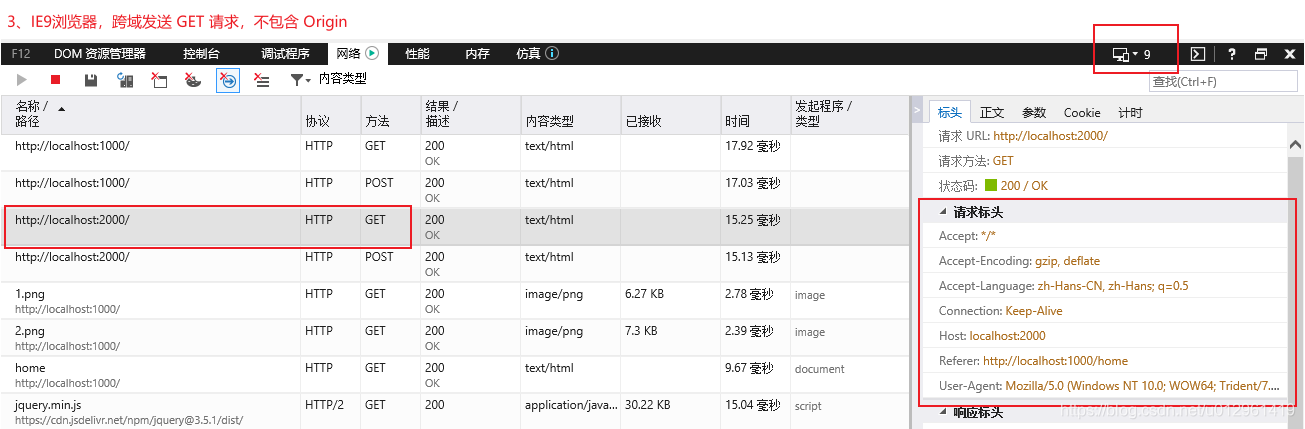Sort by 时间 column header
The width and height of the screenshot is (1305, 429).
click(x=755, y=113)
